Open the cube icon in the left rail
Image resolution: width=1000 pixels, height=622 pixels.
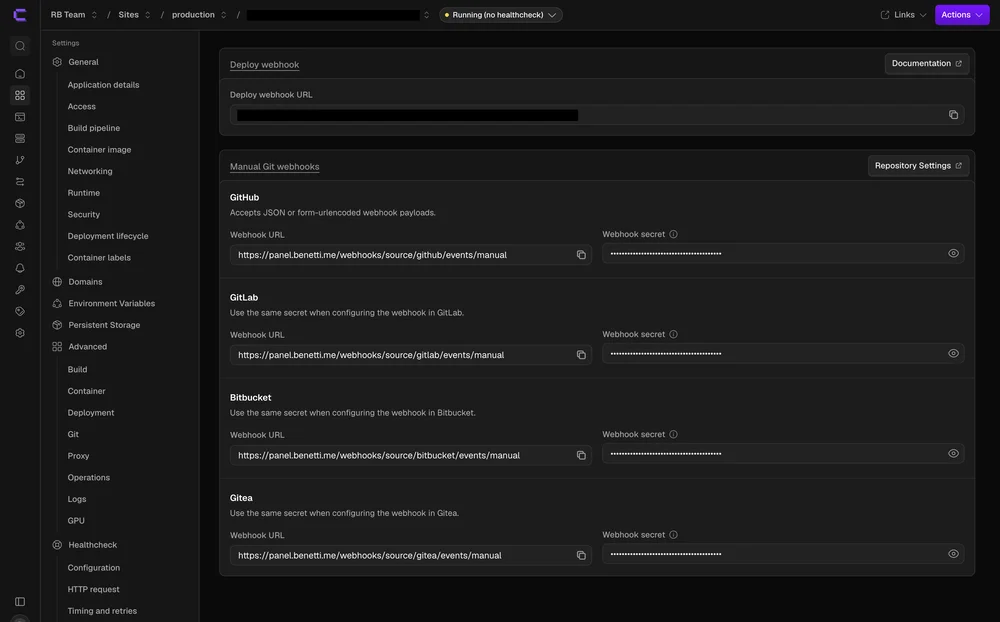(20, 204)
